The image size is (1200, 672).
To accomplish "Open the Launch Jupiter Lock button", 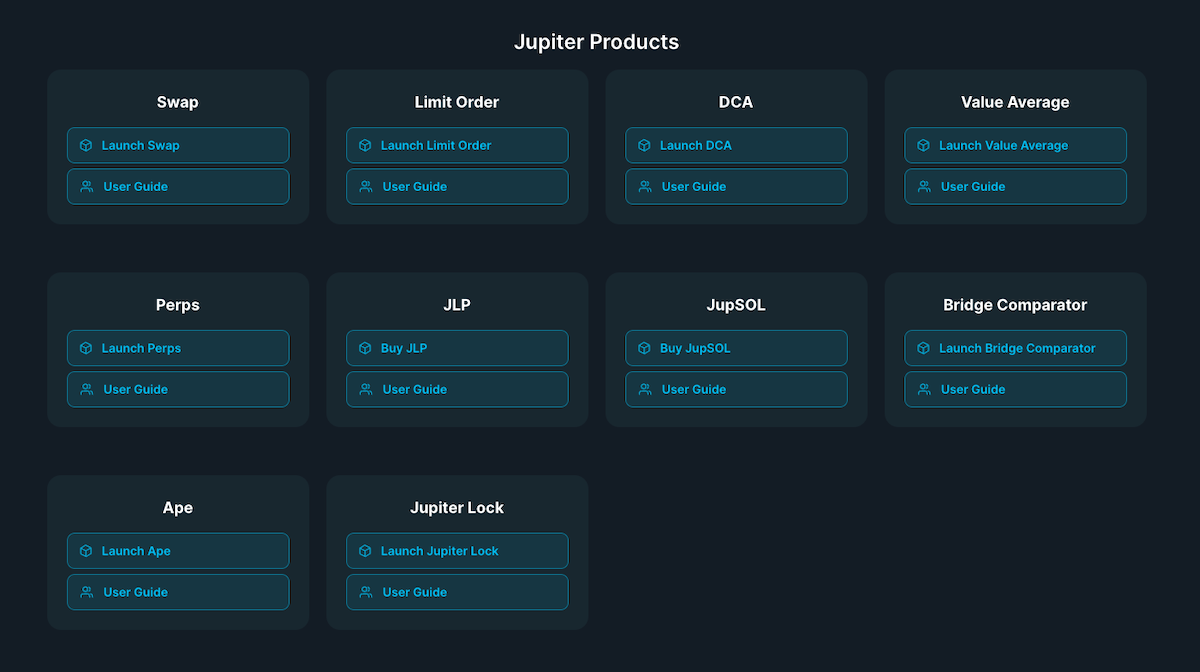I will pos(457,552).
